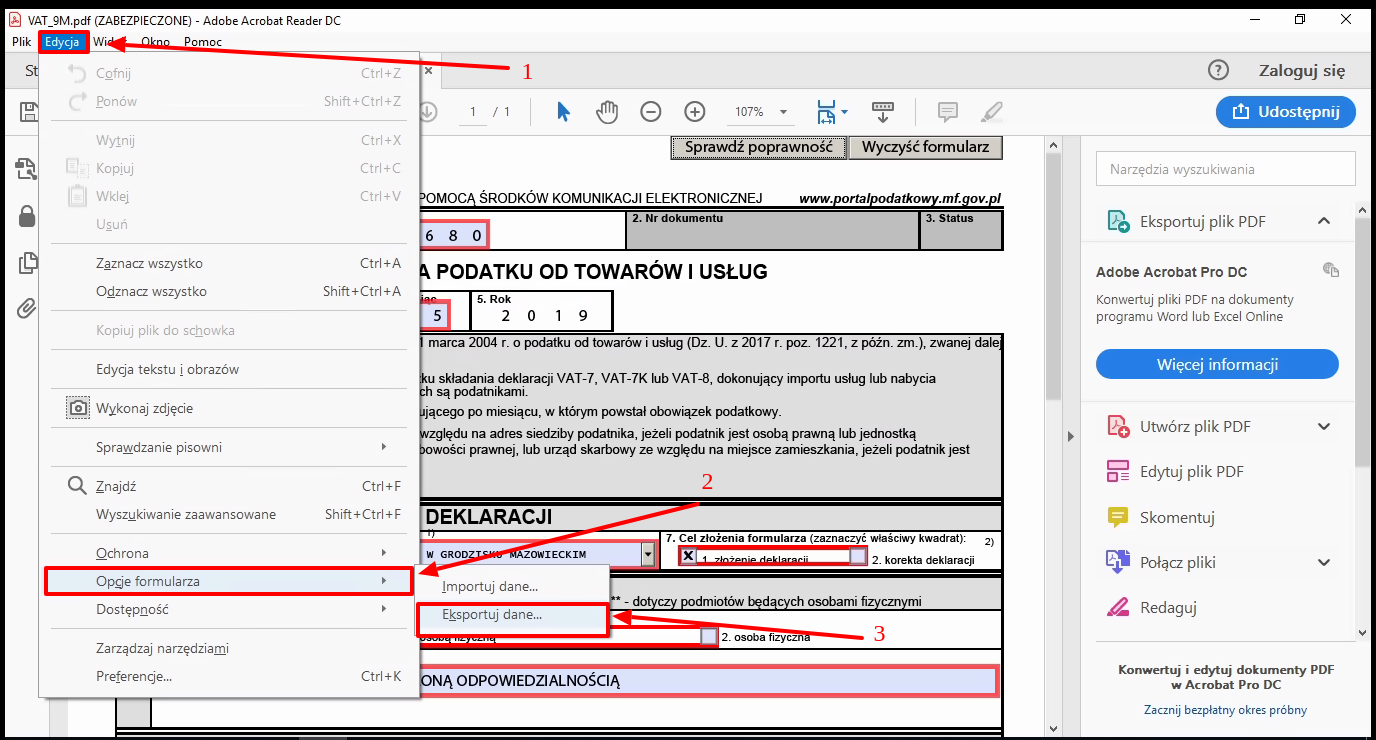Open Preferencje from Edycja menu
1376x740 pixels.
[x=229, y=676]
